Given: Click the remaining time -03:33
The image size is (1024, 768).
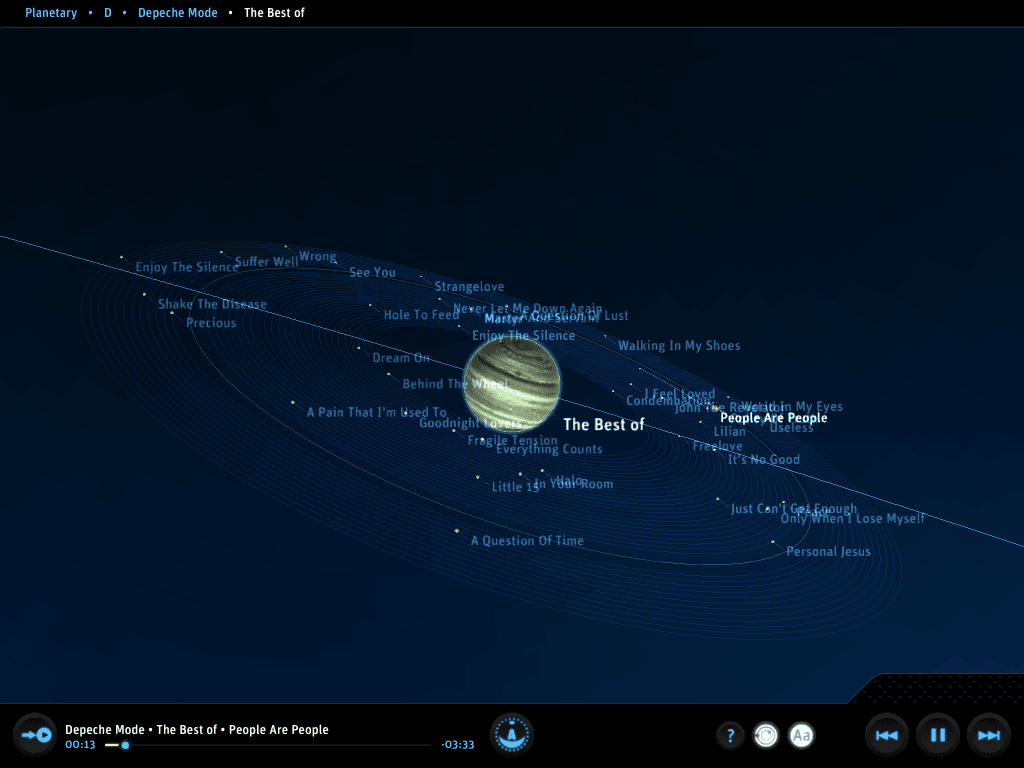Looking at the screenshot, I should click(458, 744).
